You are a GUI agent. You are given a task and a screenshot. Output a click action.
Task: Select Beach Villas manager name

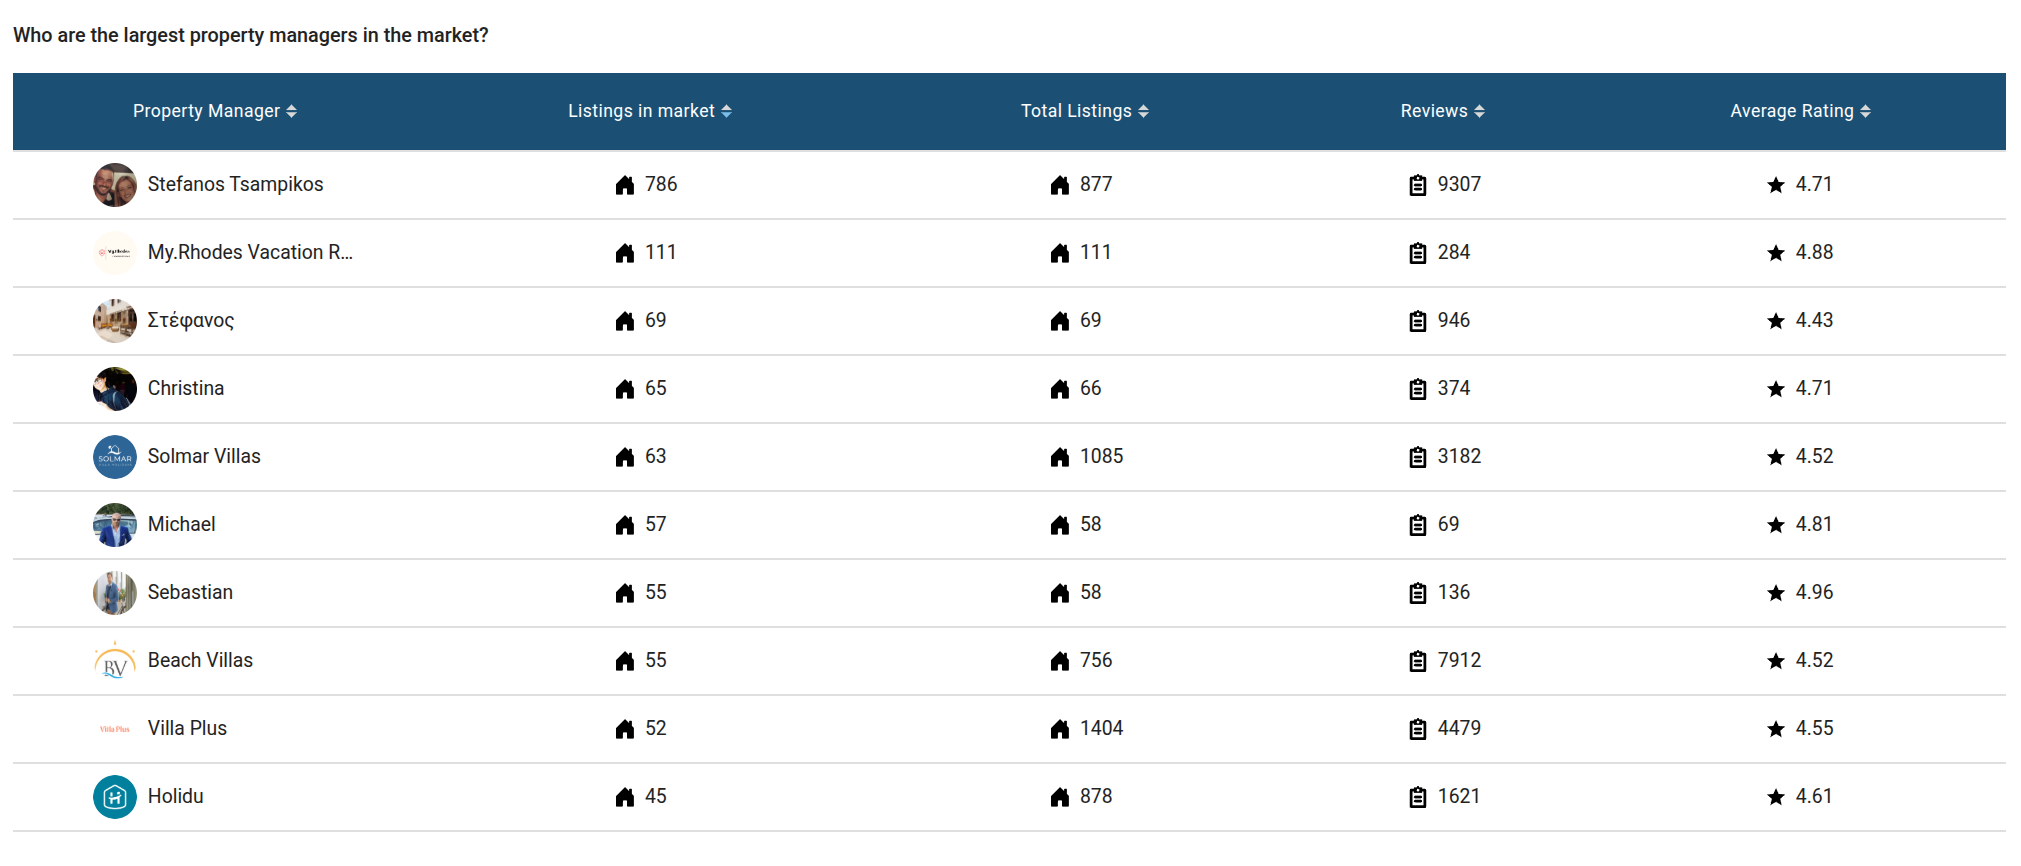click(x=200, y=660)
